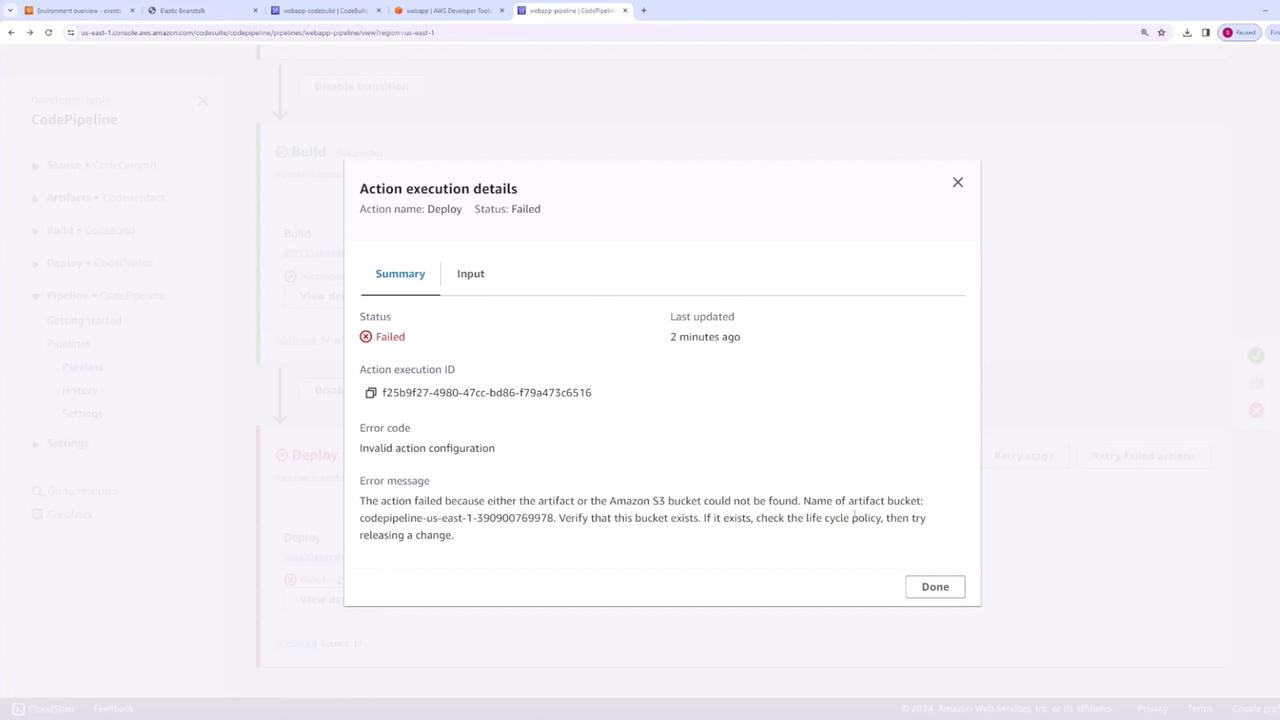Open browser downloads
The image size is (1280, 720).
1187,32
